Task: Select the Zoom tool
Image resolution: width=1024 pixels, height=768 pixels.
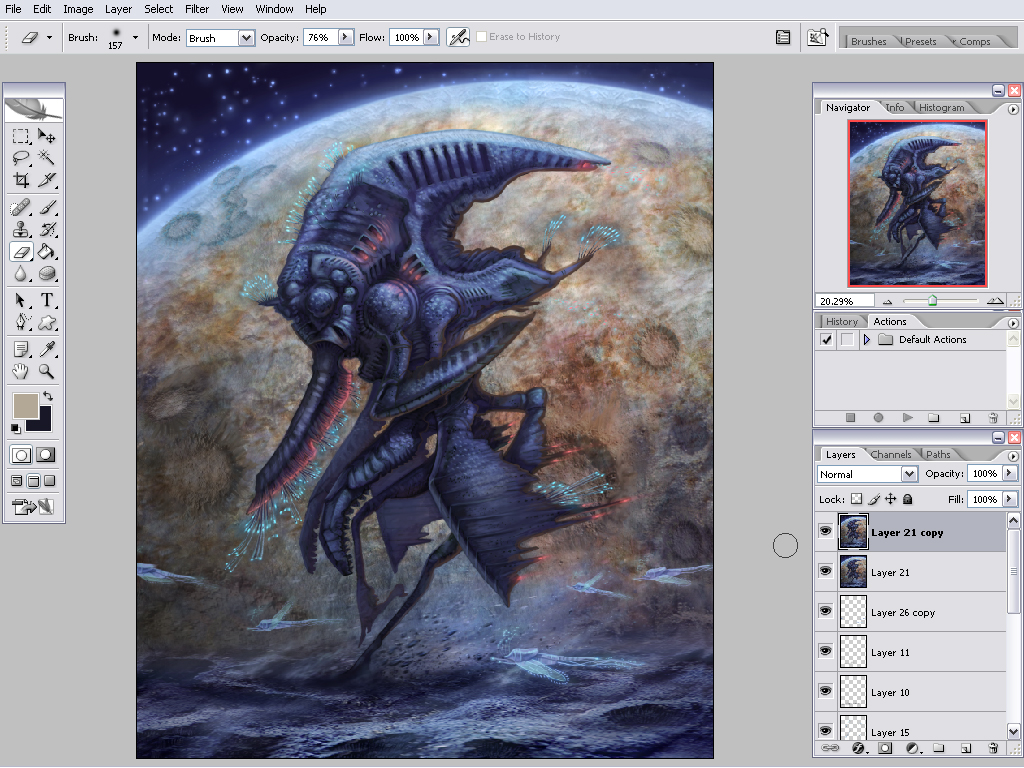Action: click(x=46, y=372)
